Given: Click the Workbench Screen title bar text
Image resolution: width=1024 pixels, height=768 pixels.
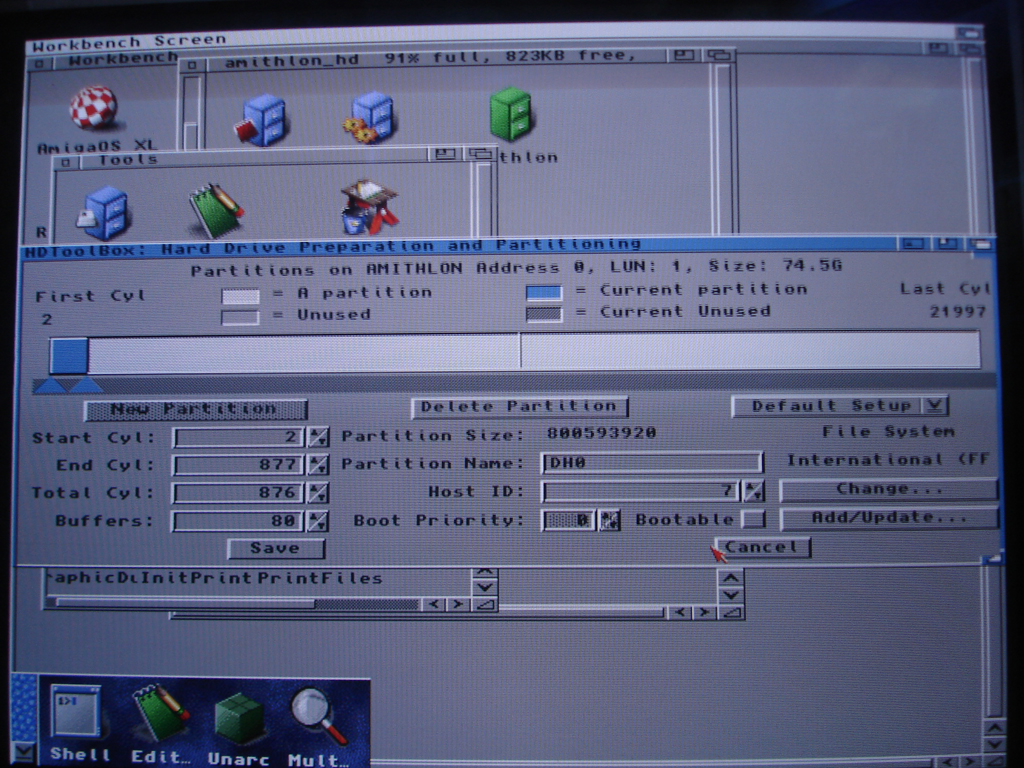Looking at the screenshot, I should tap(129, 42).
